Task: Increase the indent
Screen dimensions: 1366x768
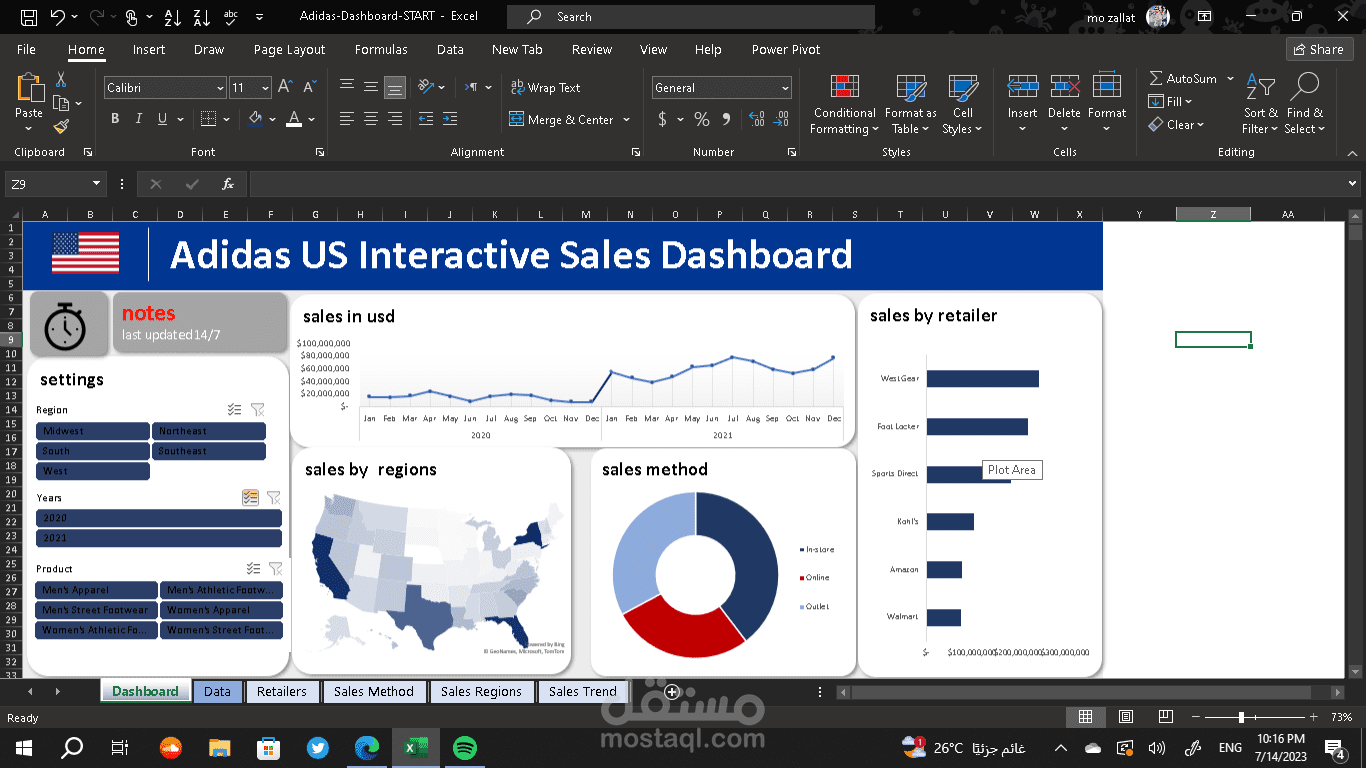Action: [x=451, y=119]
